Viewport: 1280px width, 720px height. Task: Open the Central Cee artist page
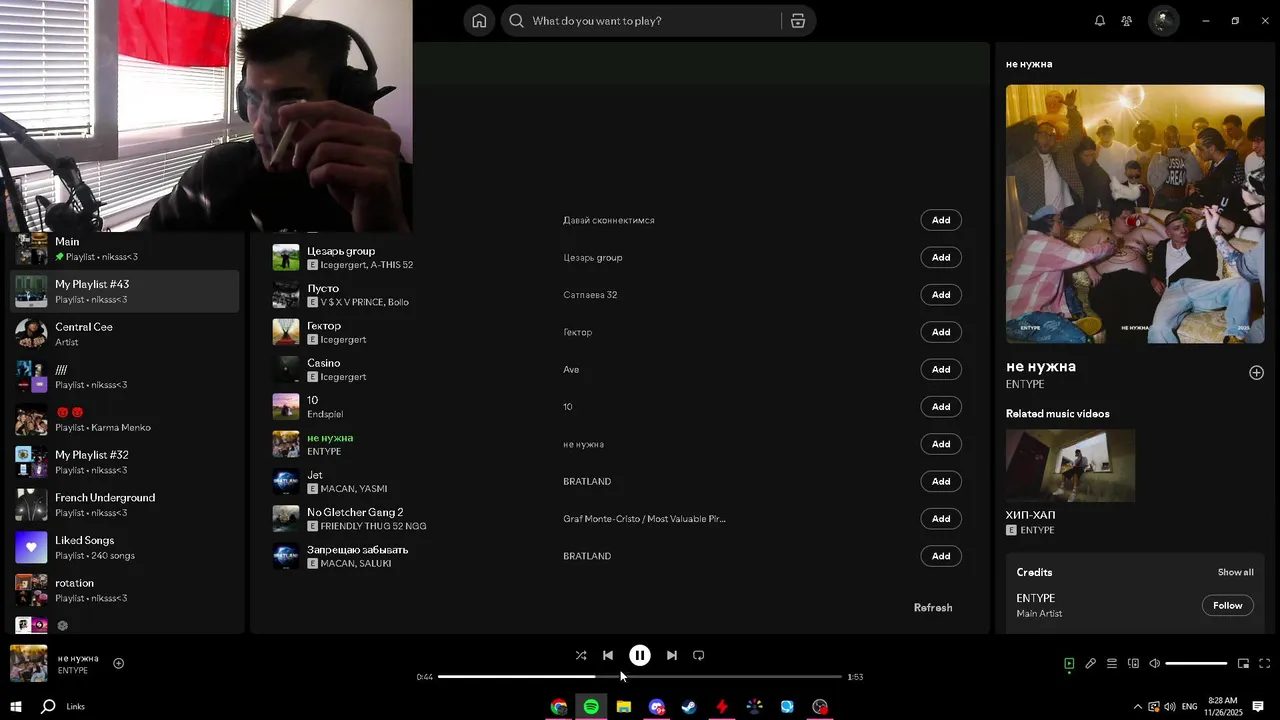pos(126,335)
